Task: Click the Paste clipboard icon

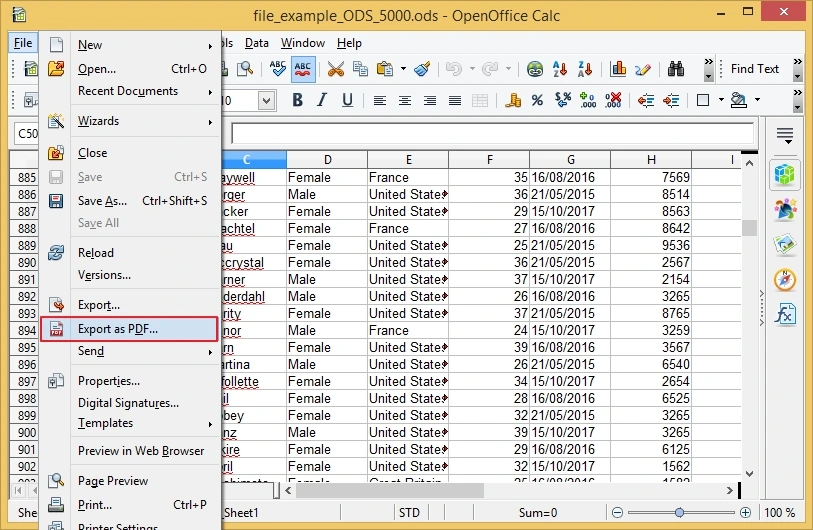Action: pyautogui.click(x=385, y=69)
